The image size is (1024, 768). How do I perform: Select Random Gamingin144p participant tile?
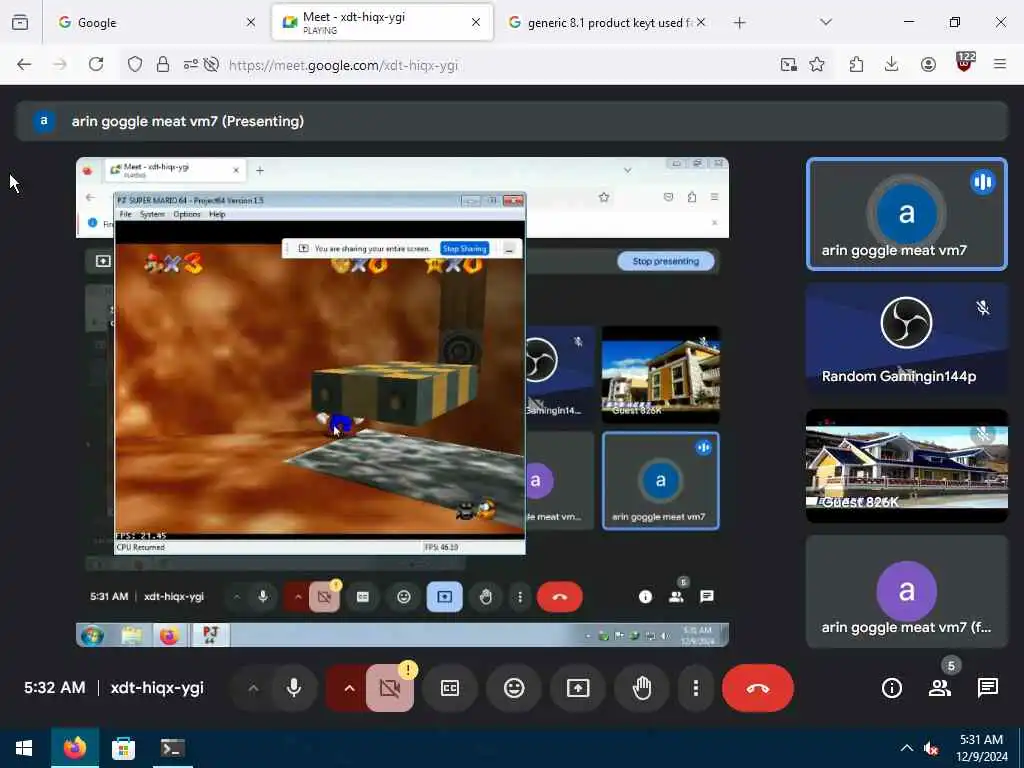pos(906,340)
